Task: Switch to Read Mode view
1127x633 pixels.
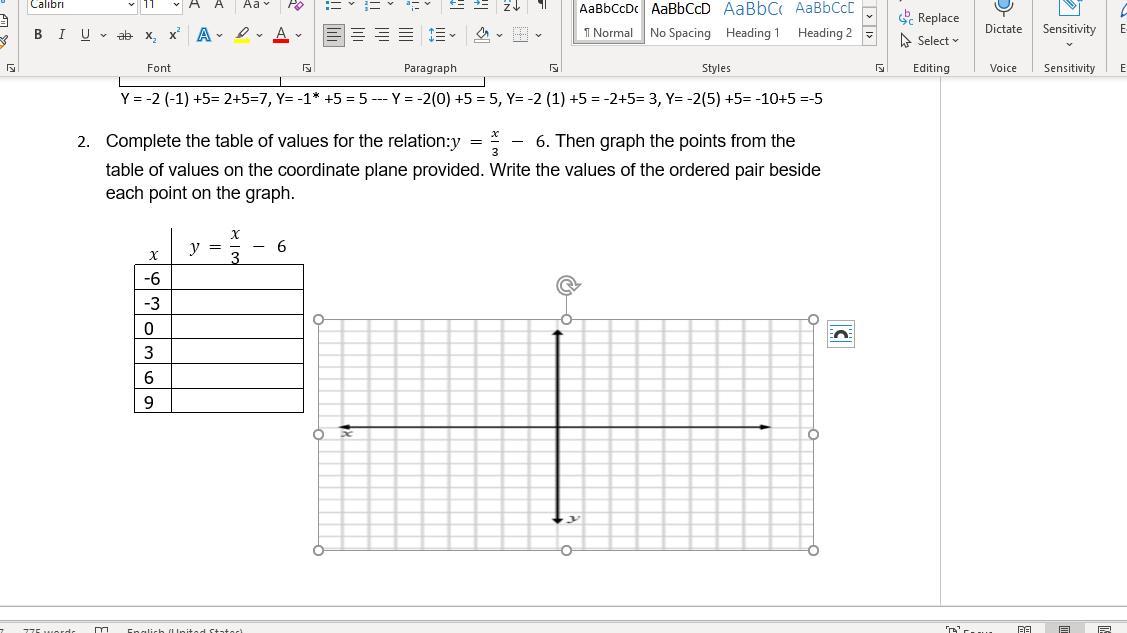Action: tap(1024, 629)
